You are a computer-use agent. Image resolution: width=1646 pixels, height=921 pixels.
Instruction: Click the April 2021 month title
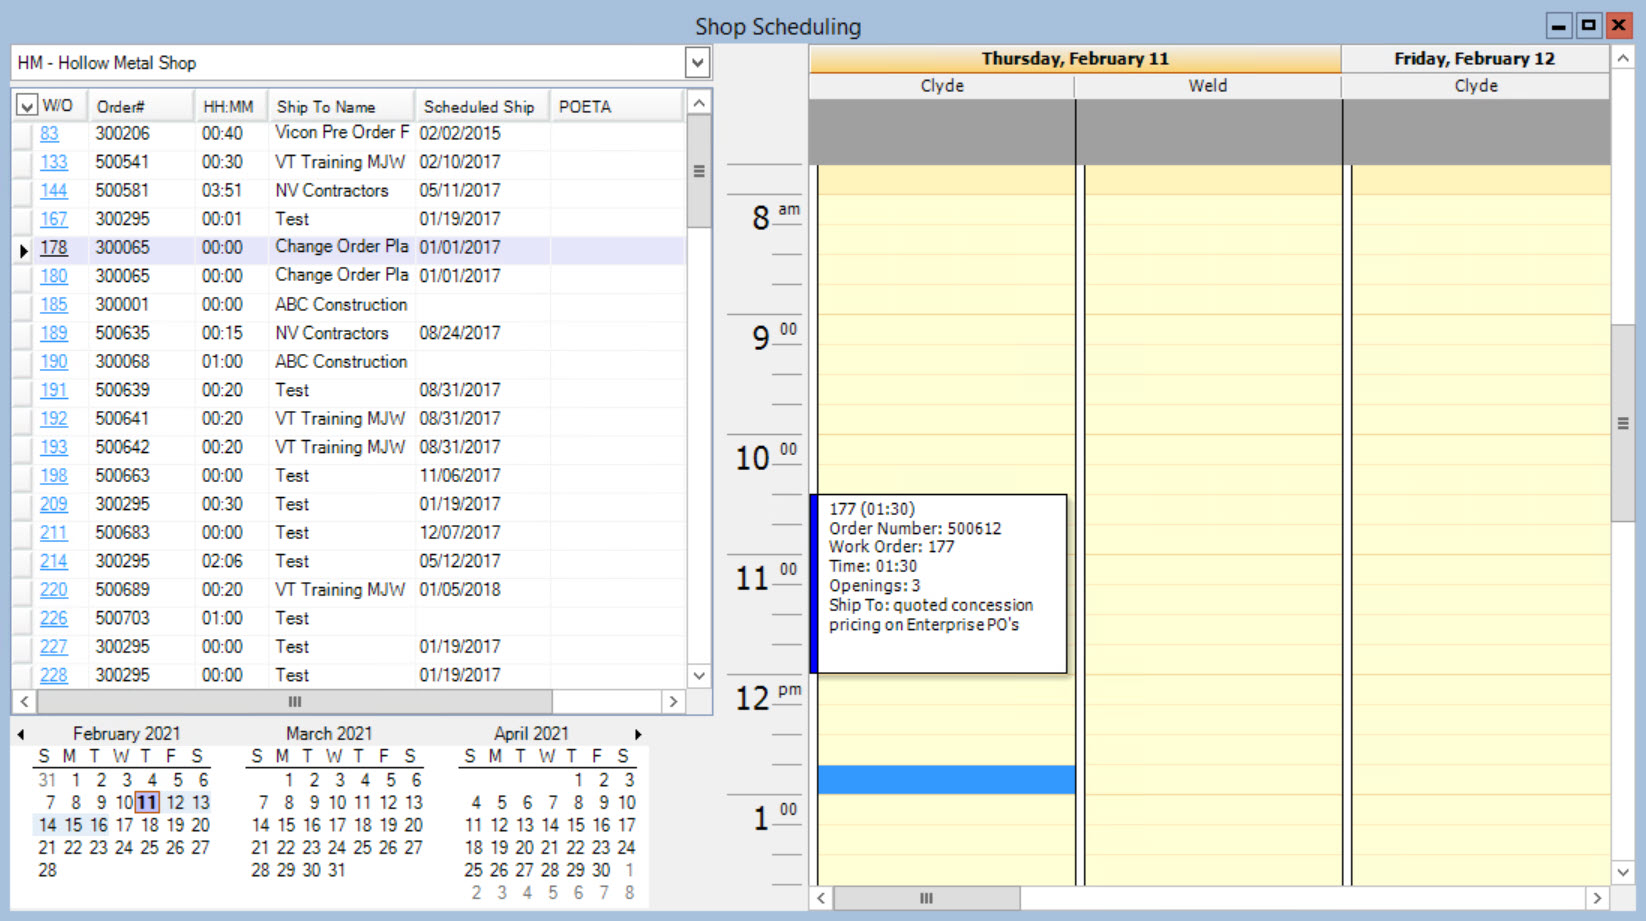click(x=531, y=734)
